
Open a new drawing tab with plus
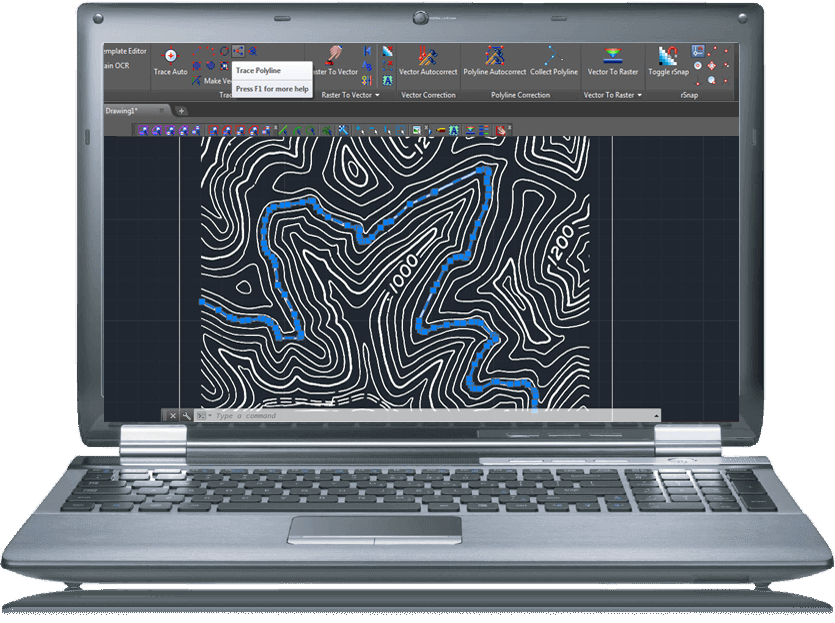pyautogui.click(x=181, y=110)
